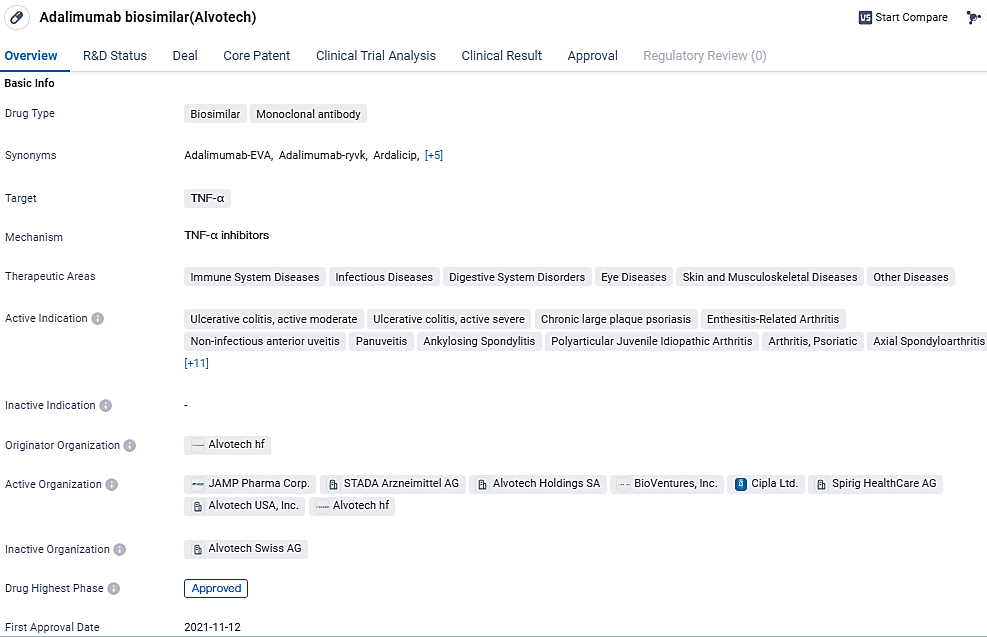Click info icon beside Active Organization label
The height and width of the screenshot is (637, 987).
112,485
